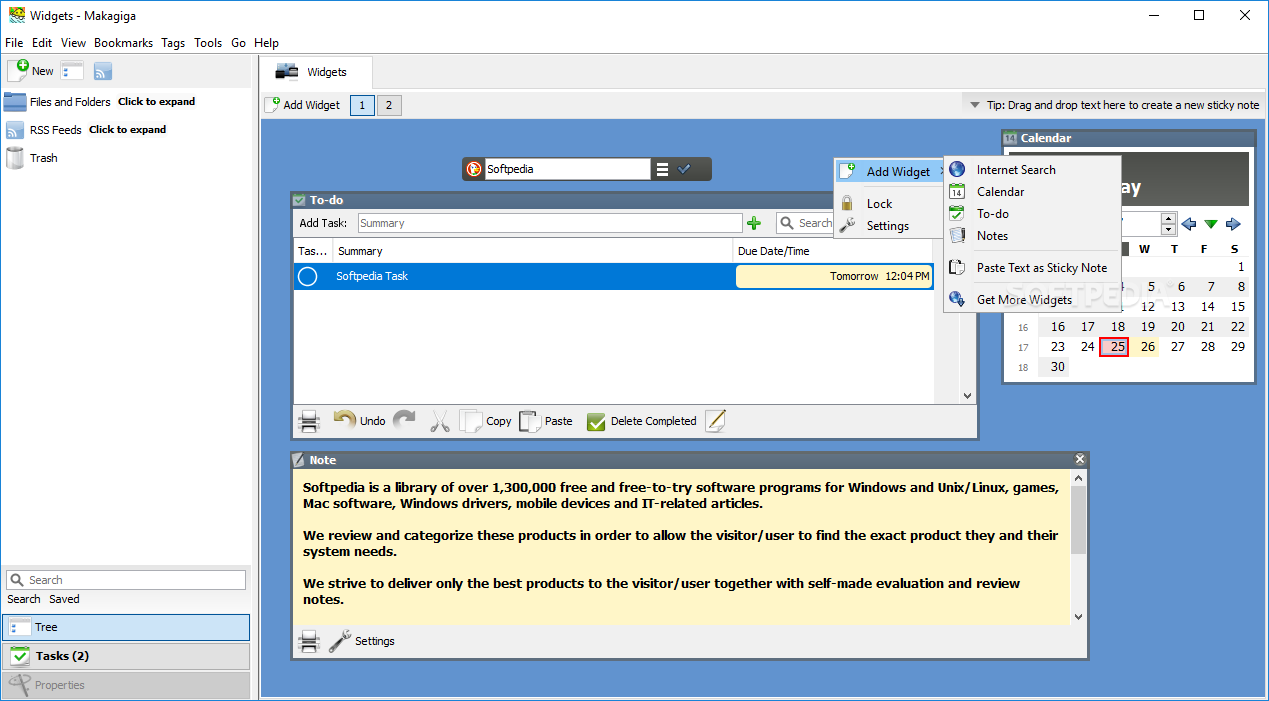Open the Tree panel in sidebar
Image resolution: width=1269 pixels, height=701 pixels.
pyautogui.click(x=126, y=627)
